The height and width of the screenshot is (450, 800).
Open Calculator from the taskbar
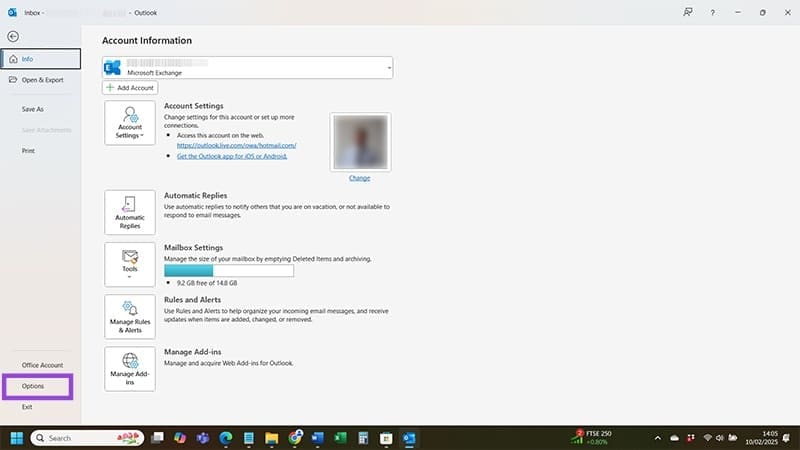pos(363,438)
